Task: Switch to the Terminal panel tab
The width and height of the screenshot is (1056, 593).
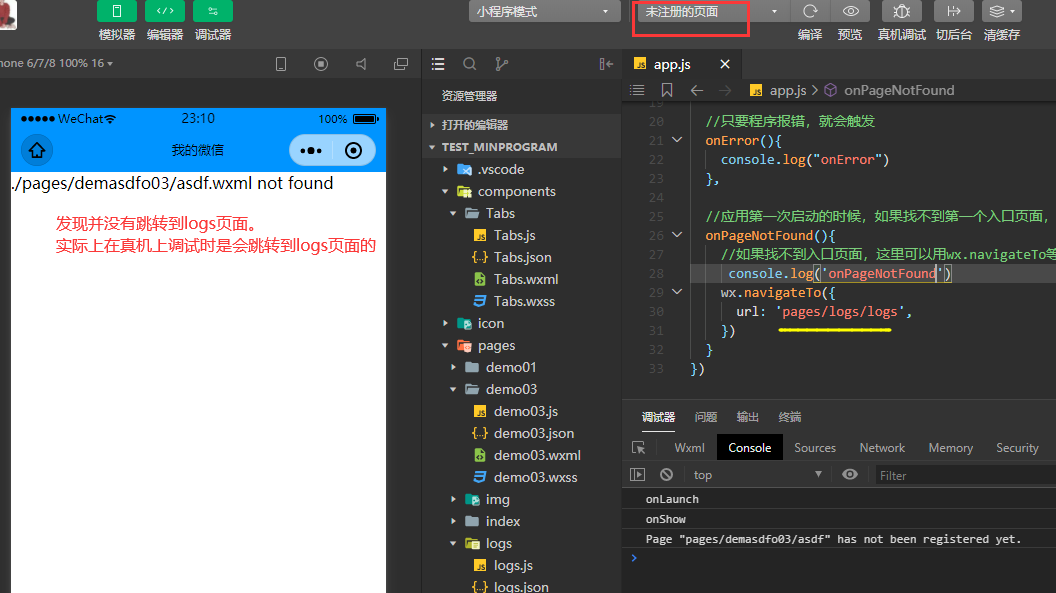Action: point(789,417)
